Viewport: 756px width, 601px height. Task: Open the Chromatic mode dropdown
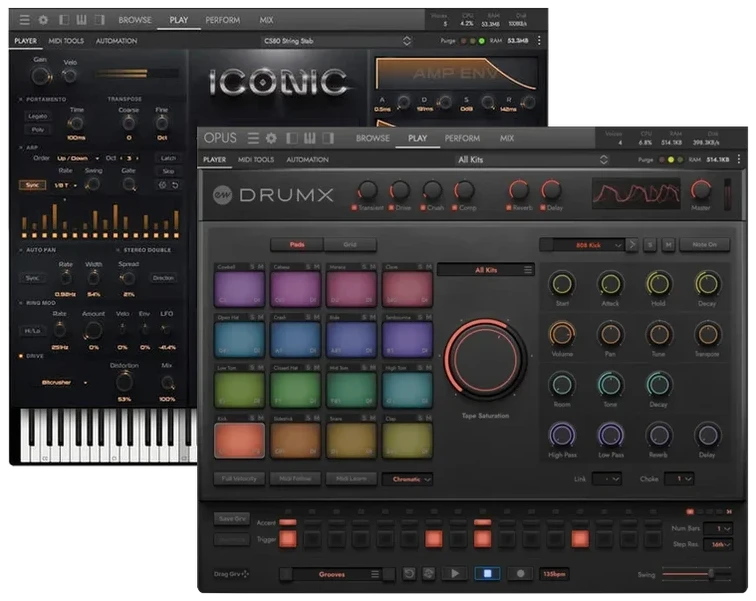[x=407, y=479]
